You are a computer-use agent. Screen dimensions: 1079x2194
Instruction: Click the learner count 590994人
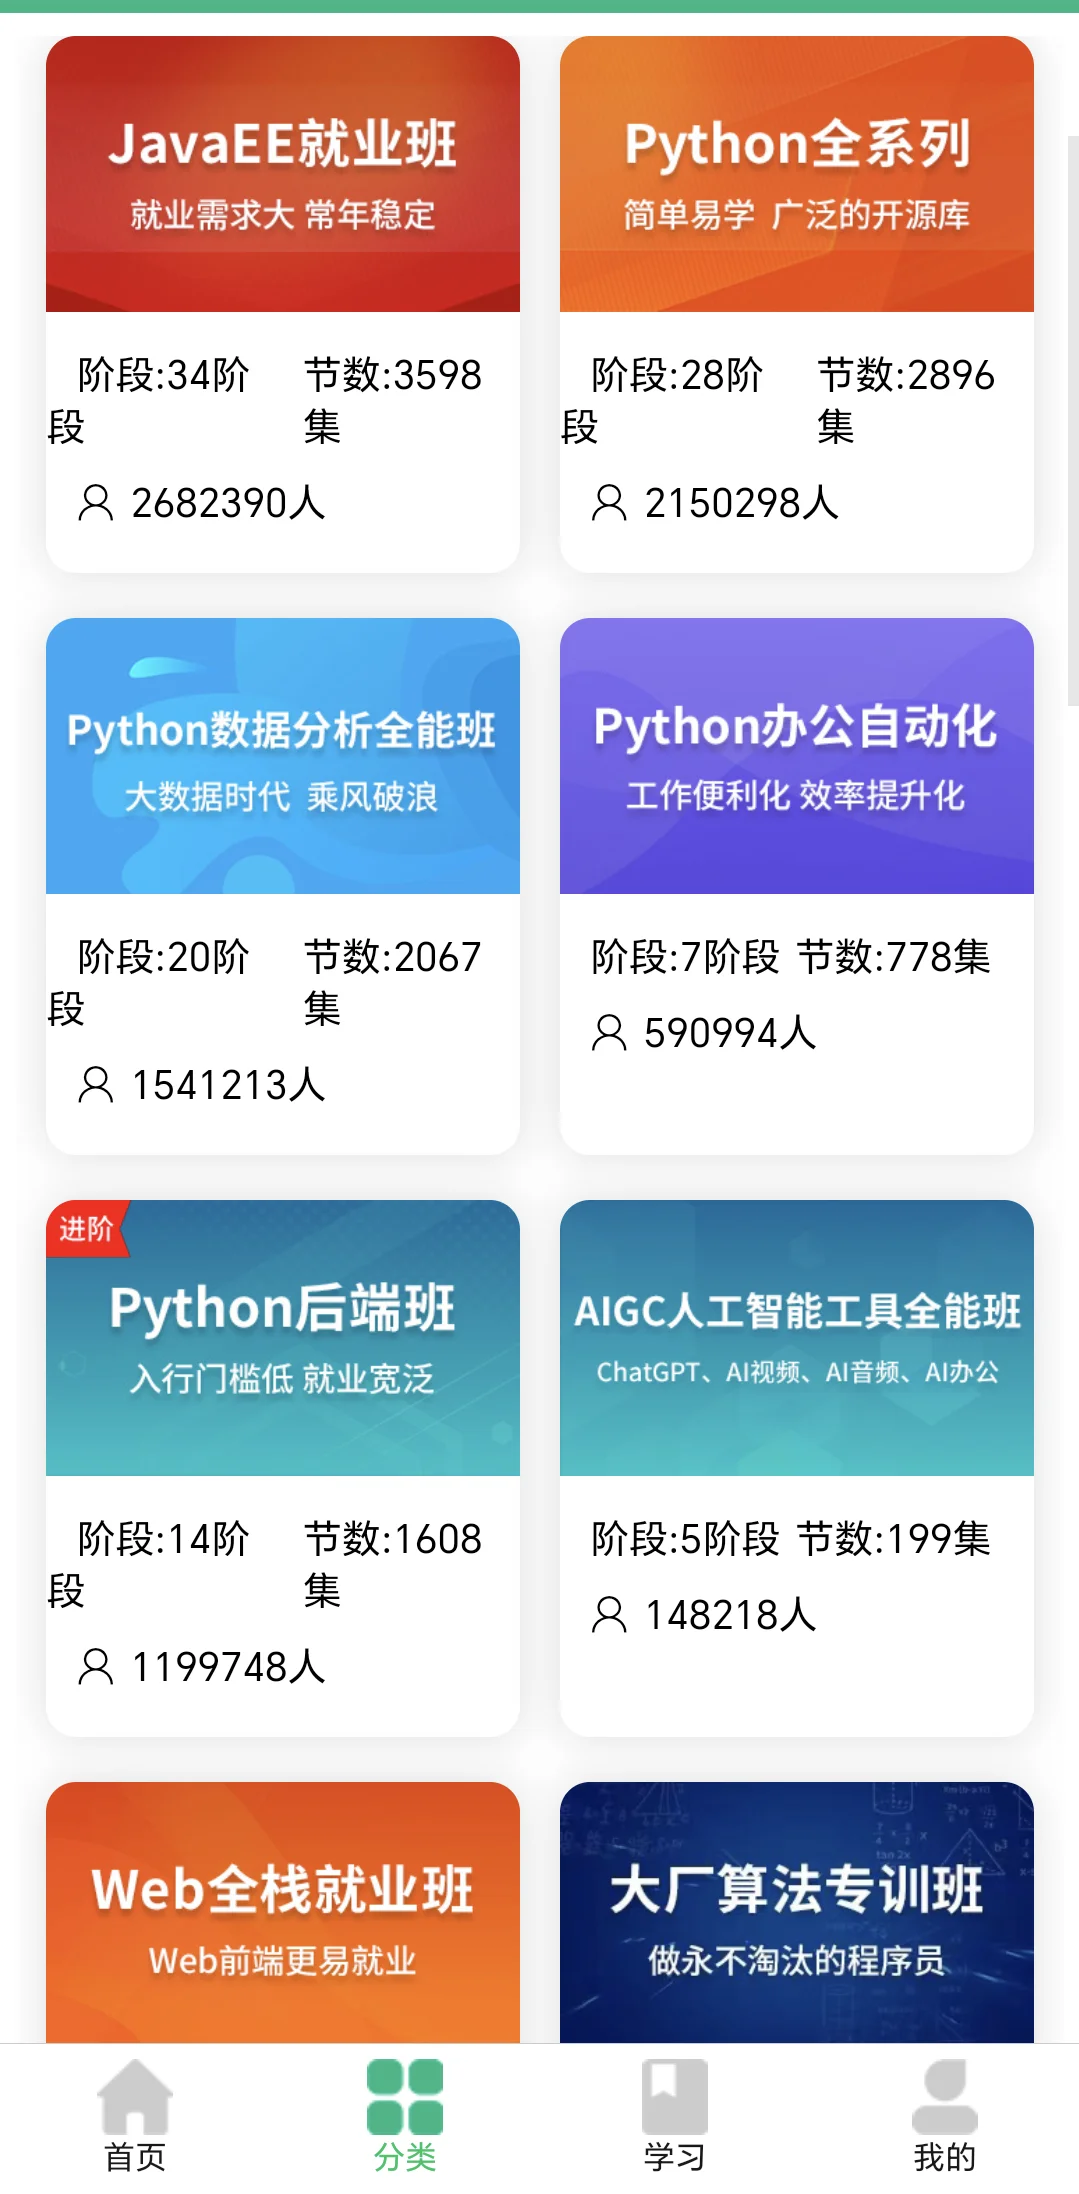click(x=730, y=1033)
